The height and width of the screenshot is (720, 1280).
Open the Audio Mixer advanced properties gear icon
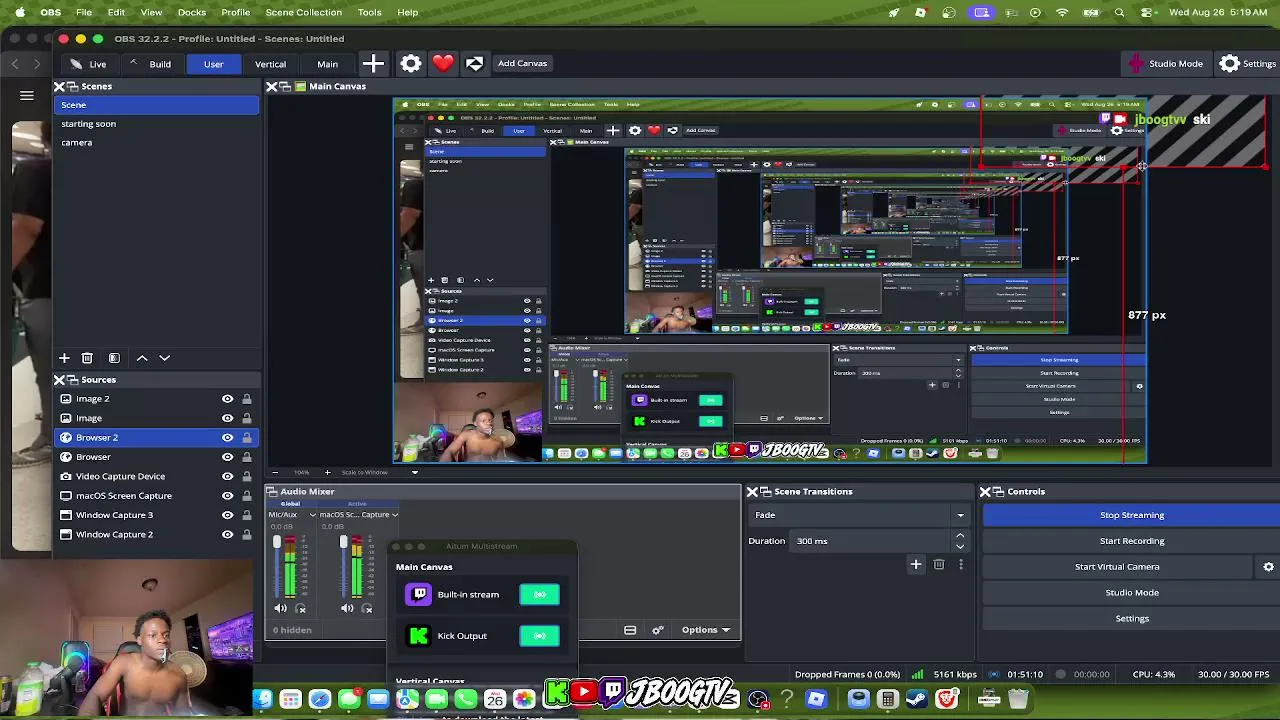pyautogui.click(x=657, y=630)
